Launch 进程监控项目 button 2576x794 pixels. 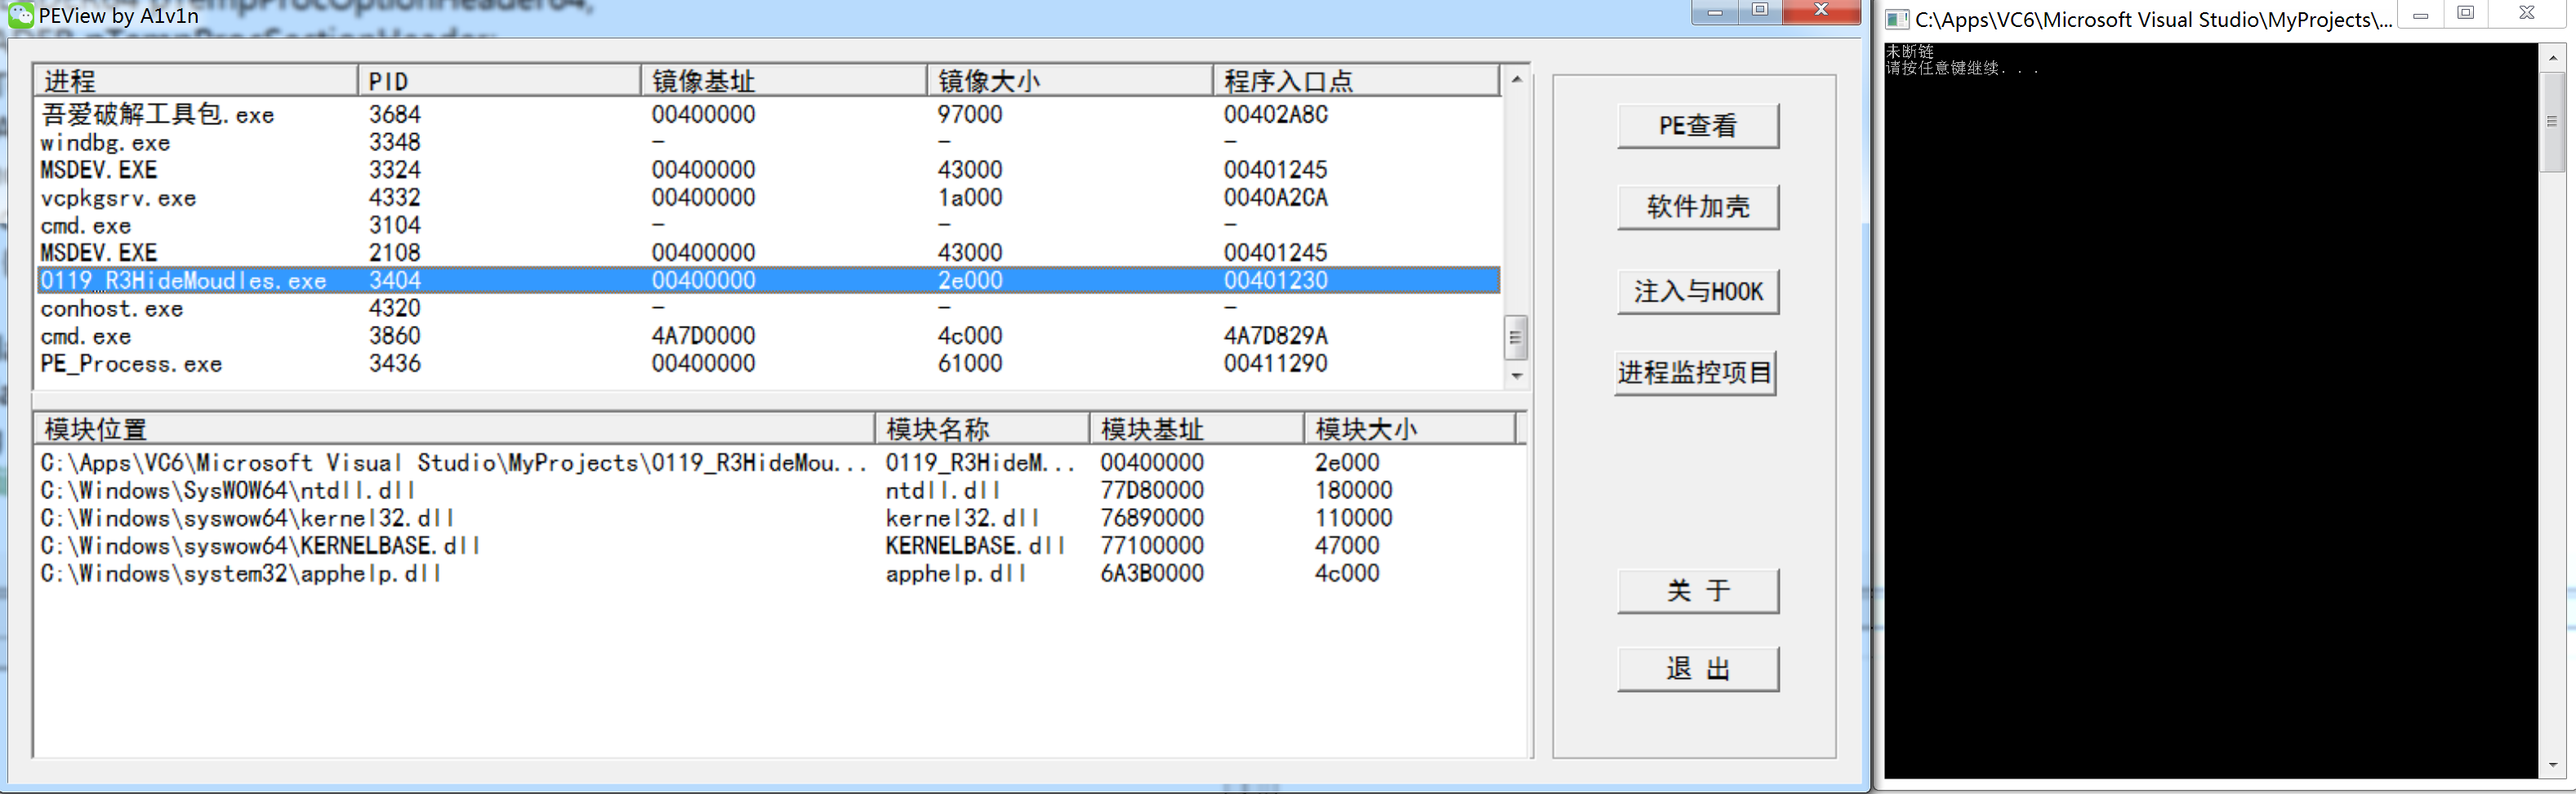1695,373
